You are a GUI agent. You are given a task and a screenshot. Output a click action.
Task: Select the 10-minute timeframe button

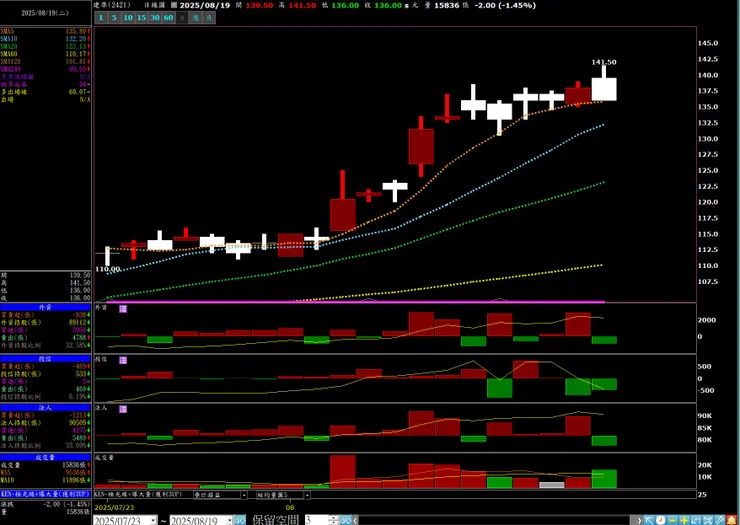(x=128, y=17)
